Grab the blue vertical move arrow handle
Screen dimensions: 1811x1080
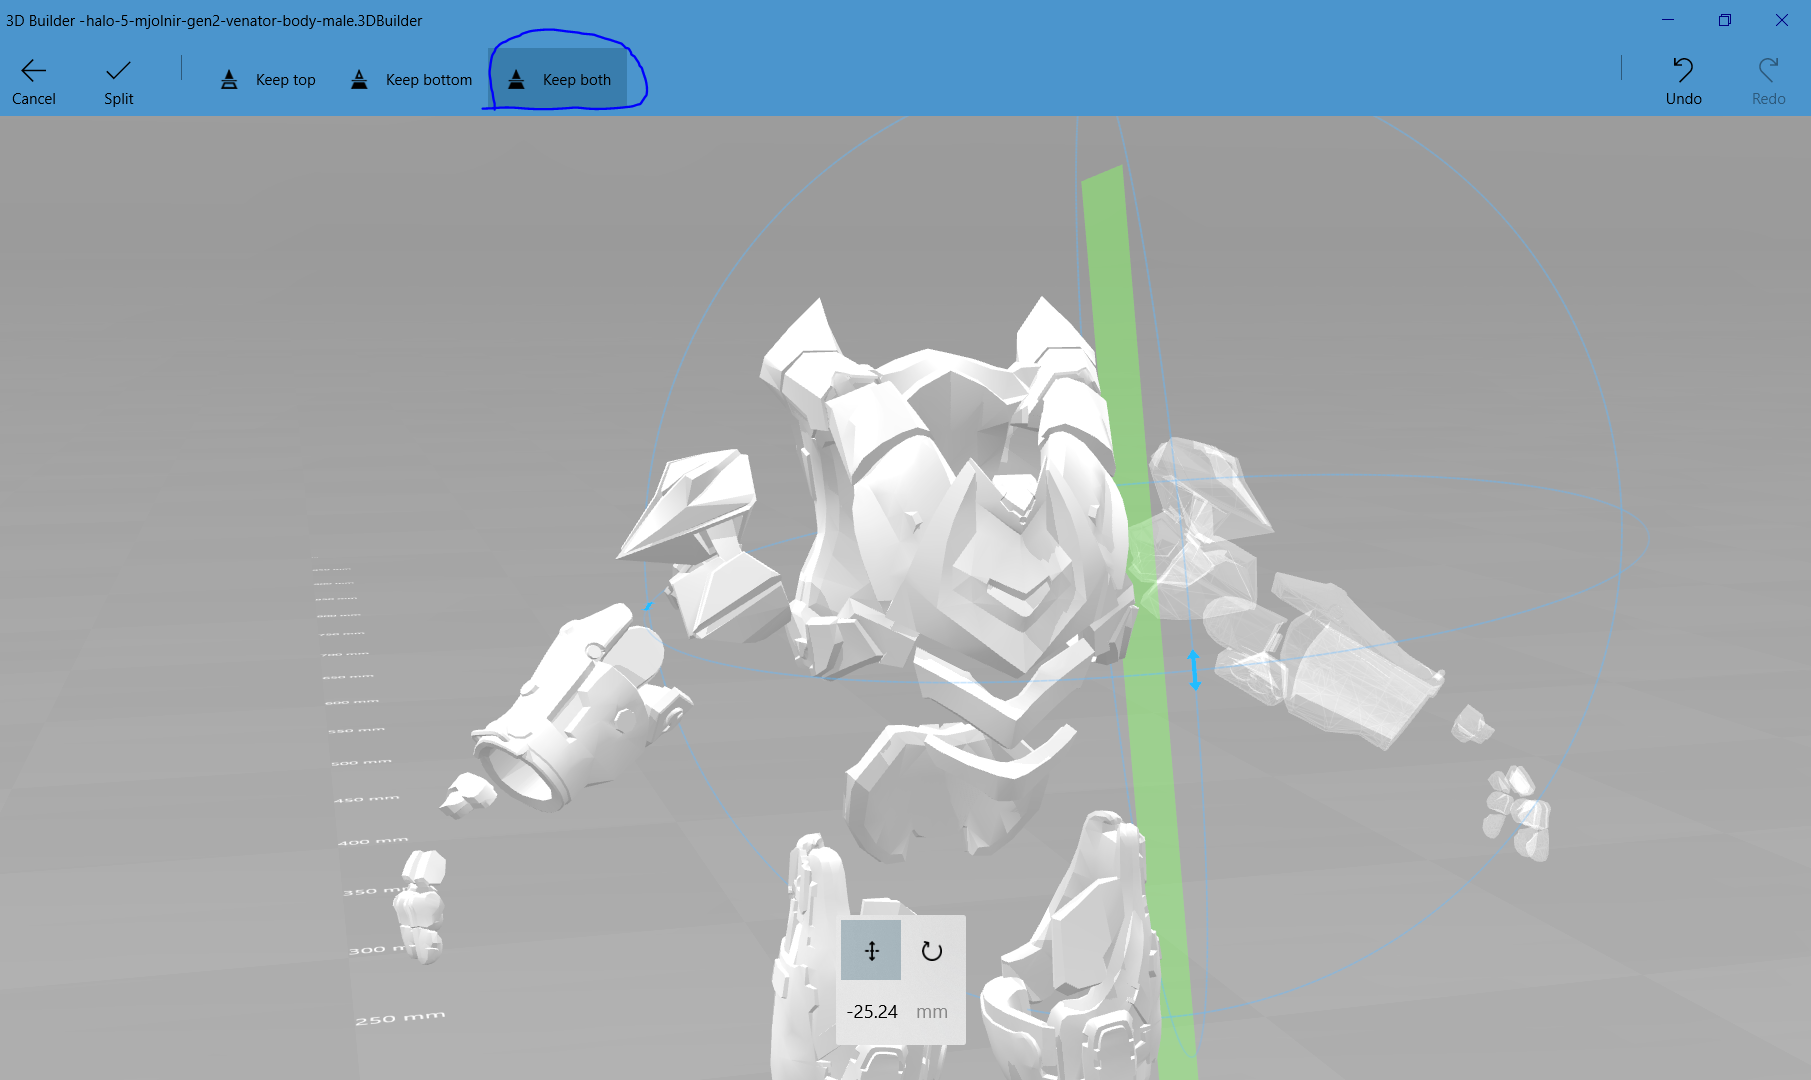click(x=1194, y=670)
